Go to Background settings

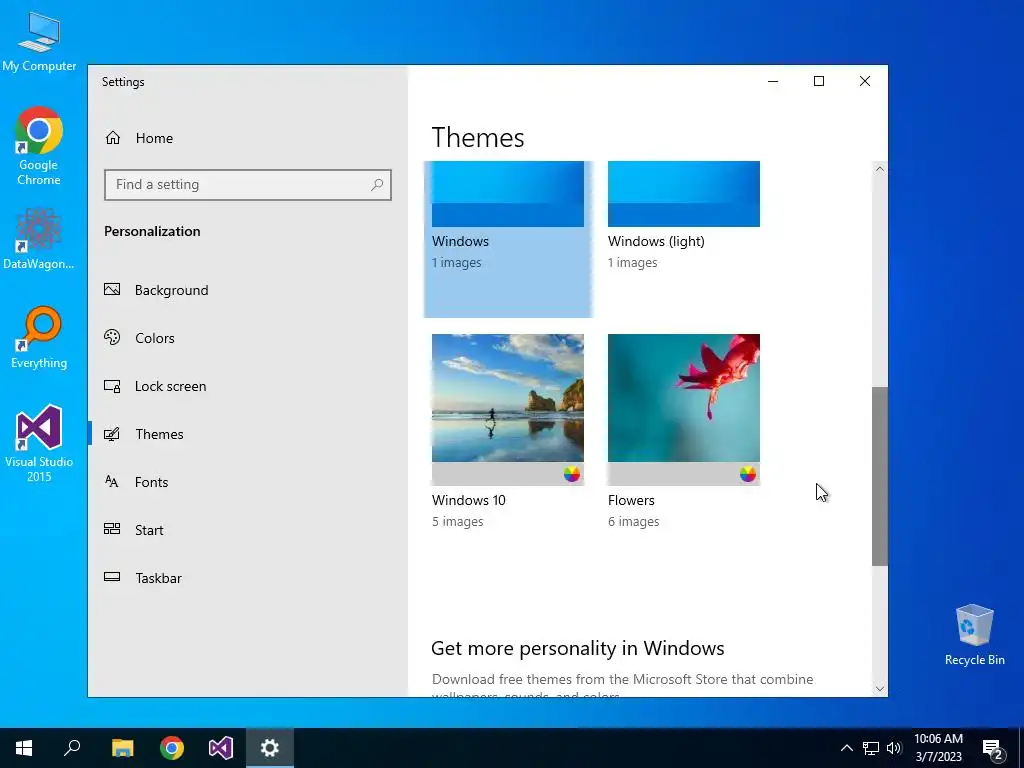point(248,290)
